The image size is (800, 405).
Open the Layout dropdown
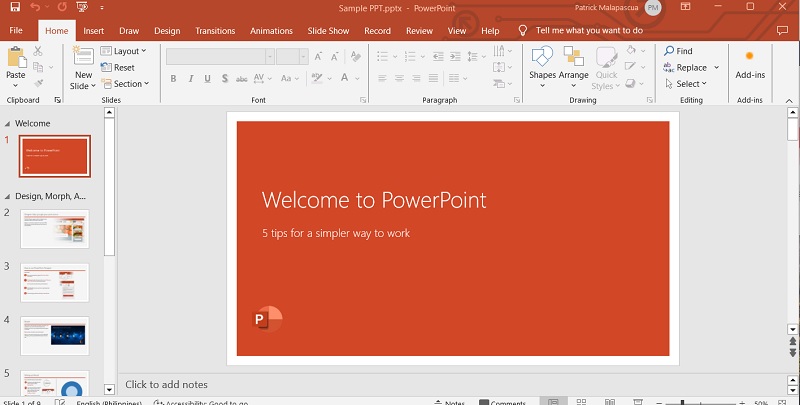click(x=123, y=51)
